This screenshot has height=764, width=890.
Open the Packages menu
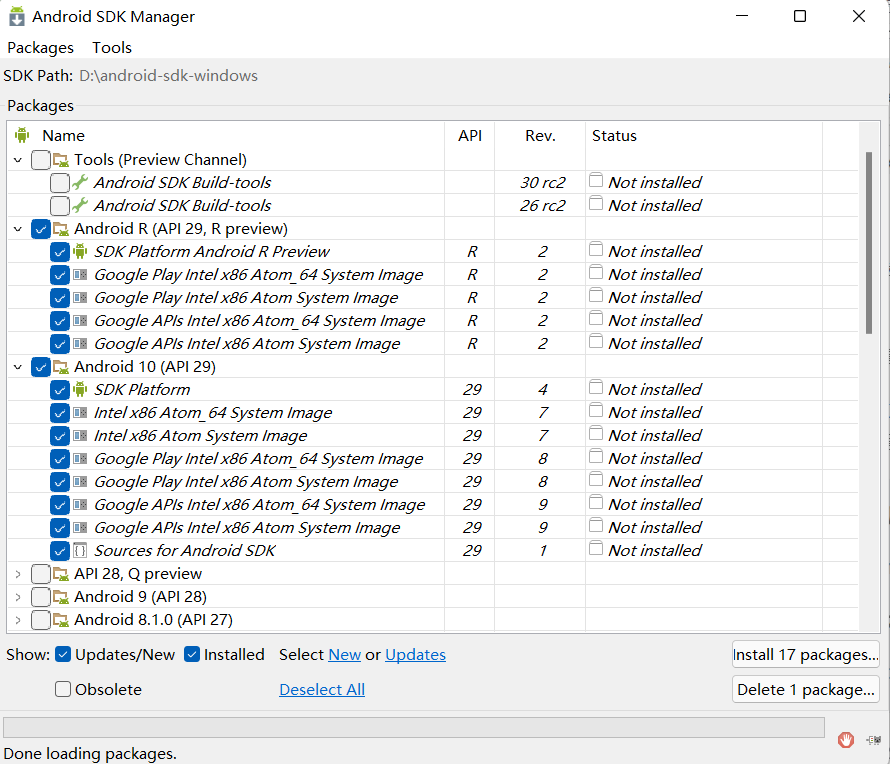pos(40,48)
